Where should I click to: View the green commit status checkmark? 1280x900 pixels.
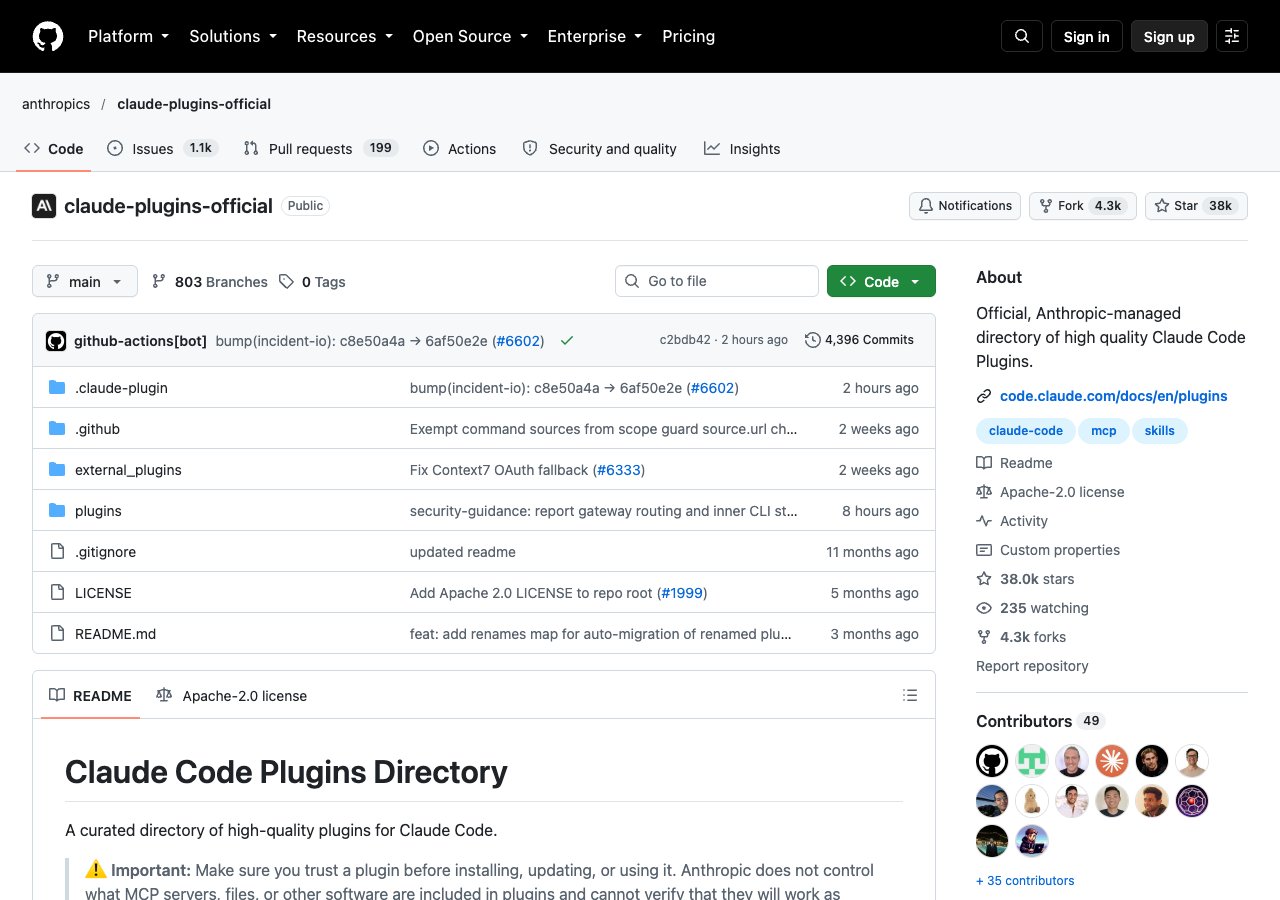567,340
